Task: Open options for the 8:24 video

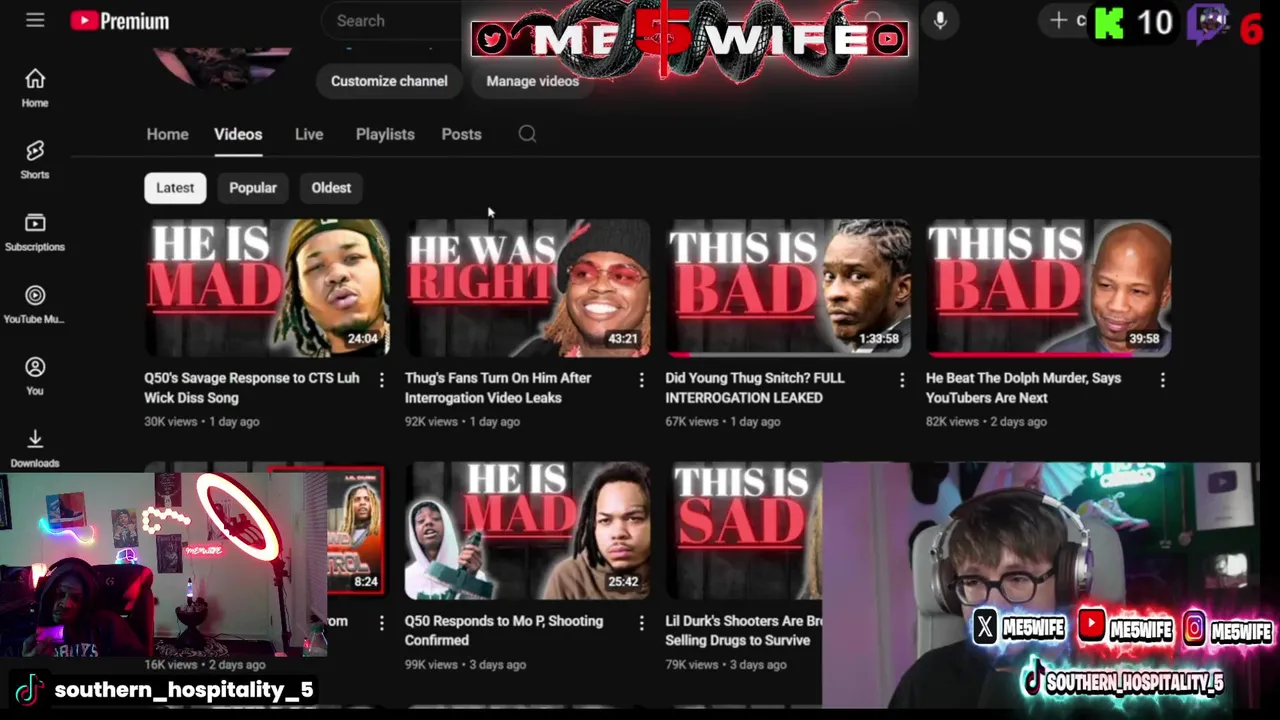Action: pos(381,623)
